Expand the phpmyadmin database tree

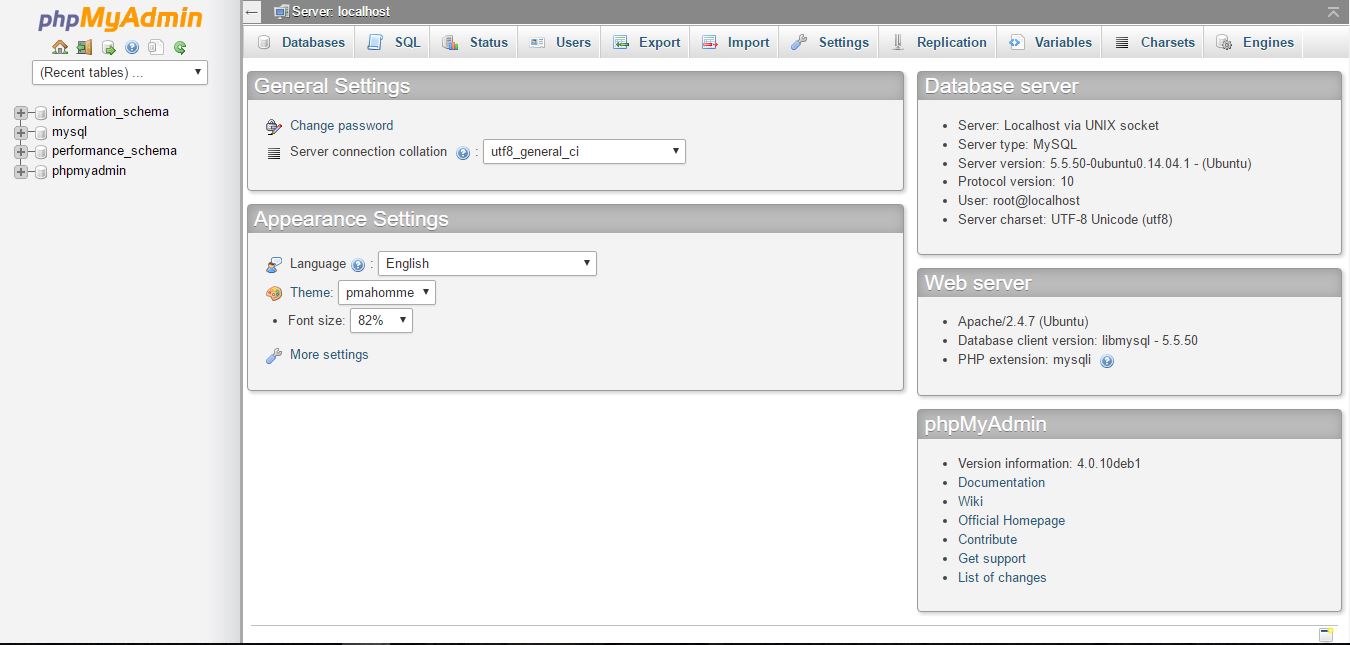tap(20, 171)
